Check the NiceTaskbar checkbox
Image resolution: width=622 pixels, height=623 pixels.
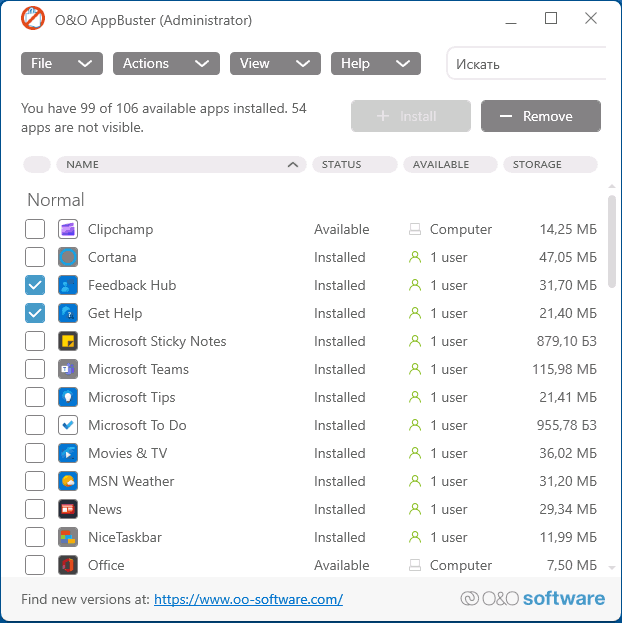pos(35,537)
